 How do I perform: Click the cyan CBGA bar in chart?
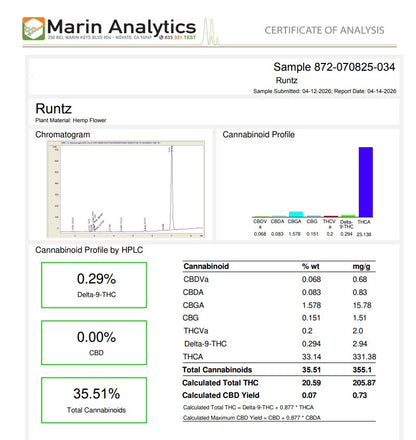[296, 214]
